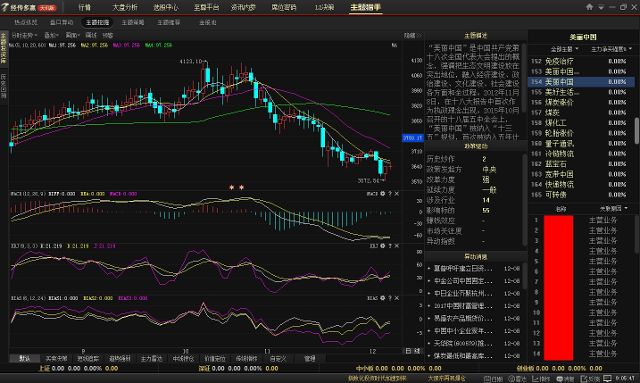Click the first red star marker below chart
This screenshot has width=640, height=383.
(x=232, y=187)
